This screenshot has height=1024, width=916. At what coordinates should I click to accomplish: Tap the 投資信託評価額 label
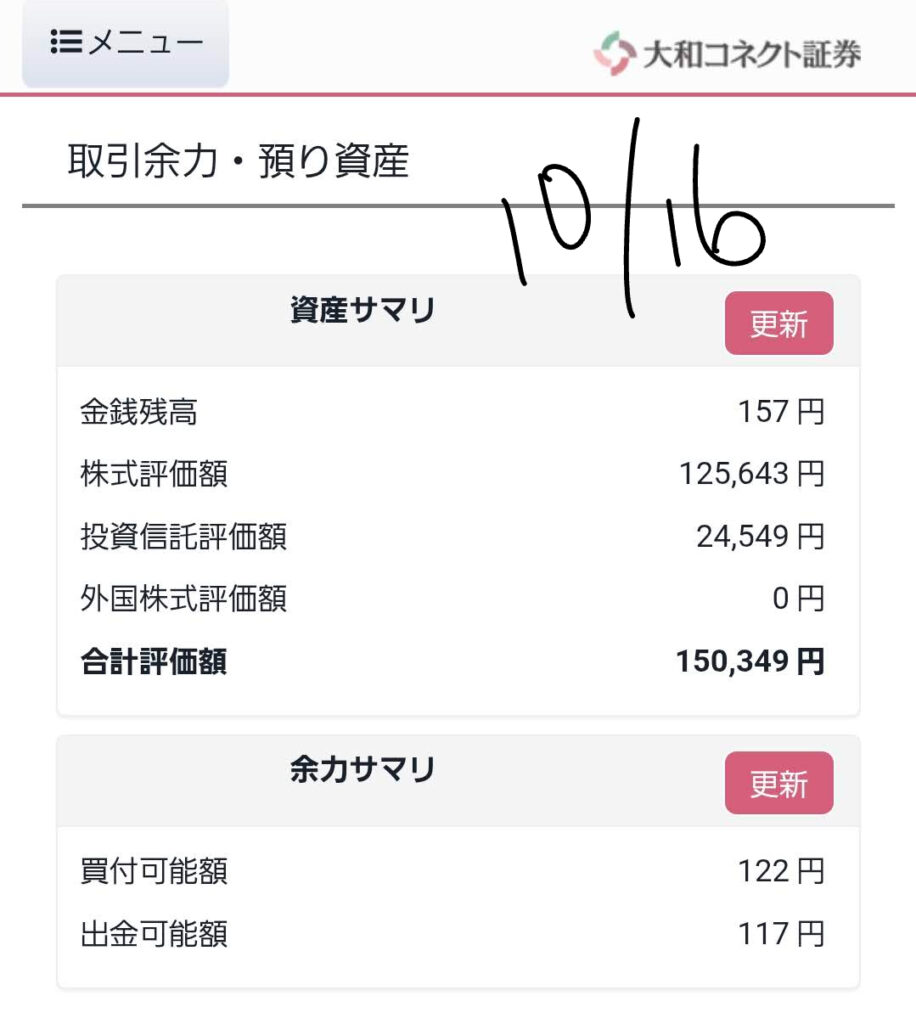[183, 537]
